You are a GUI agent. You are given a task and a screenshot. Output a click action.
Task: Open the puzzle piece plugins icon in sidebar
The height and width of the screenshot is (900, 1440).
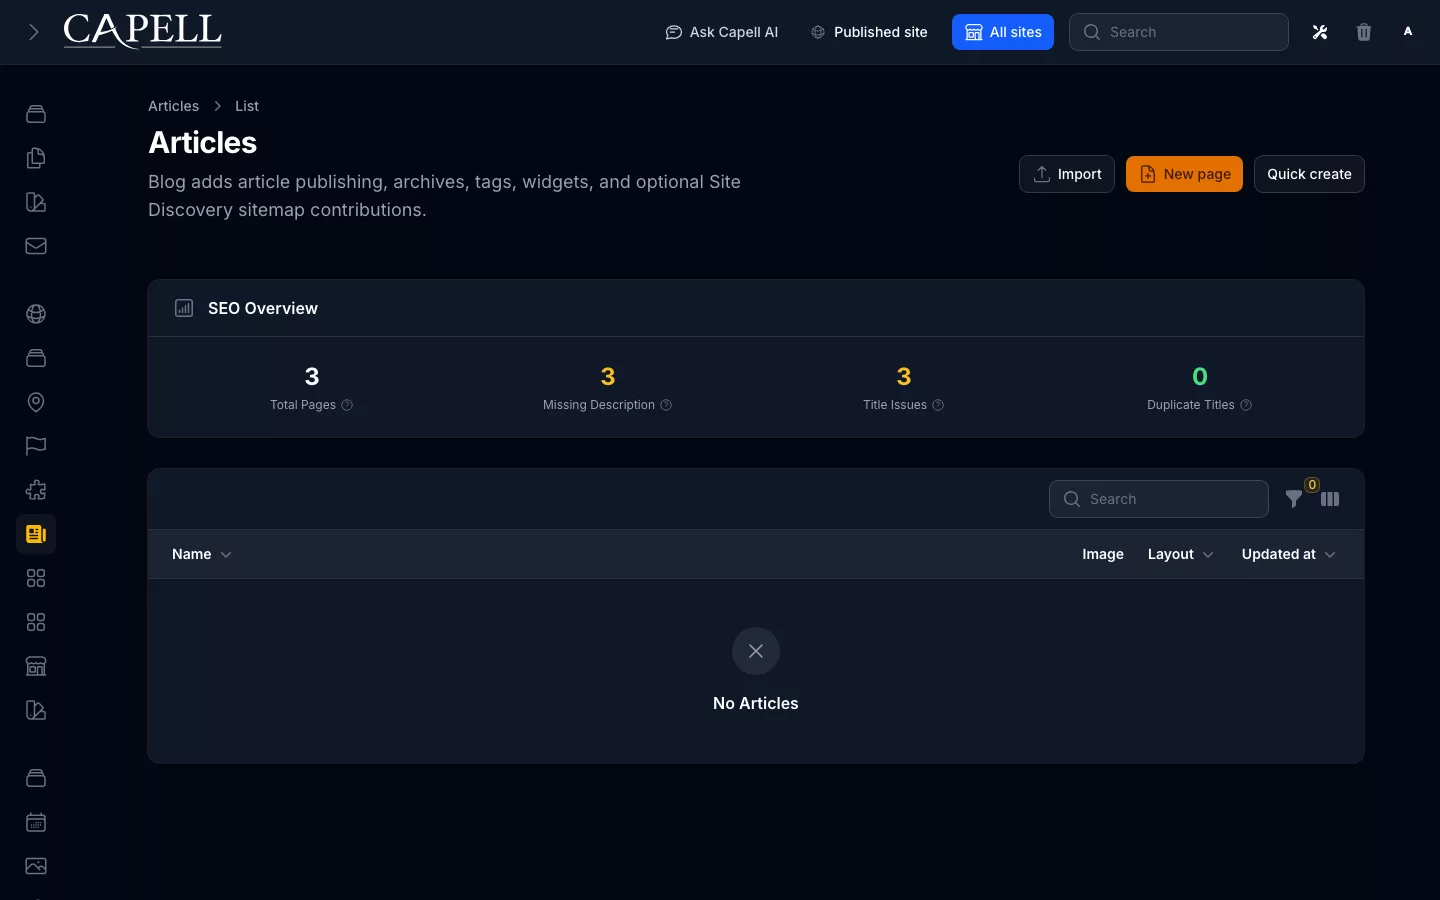click(x=36, y=490)
